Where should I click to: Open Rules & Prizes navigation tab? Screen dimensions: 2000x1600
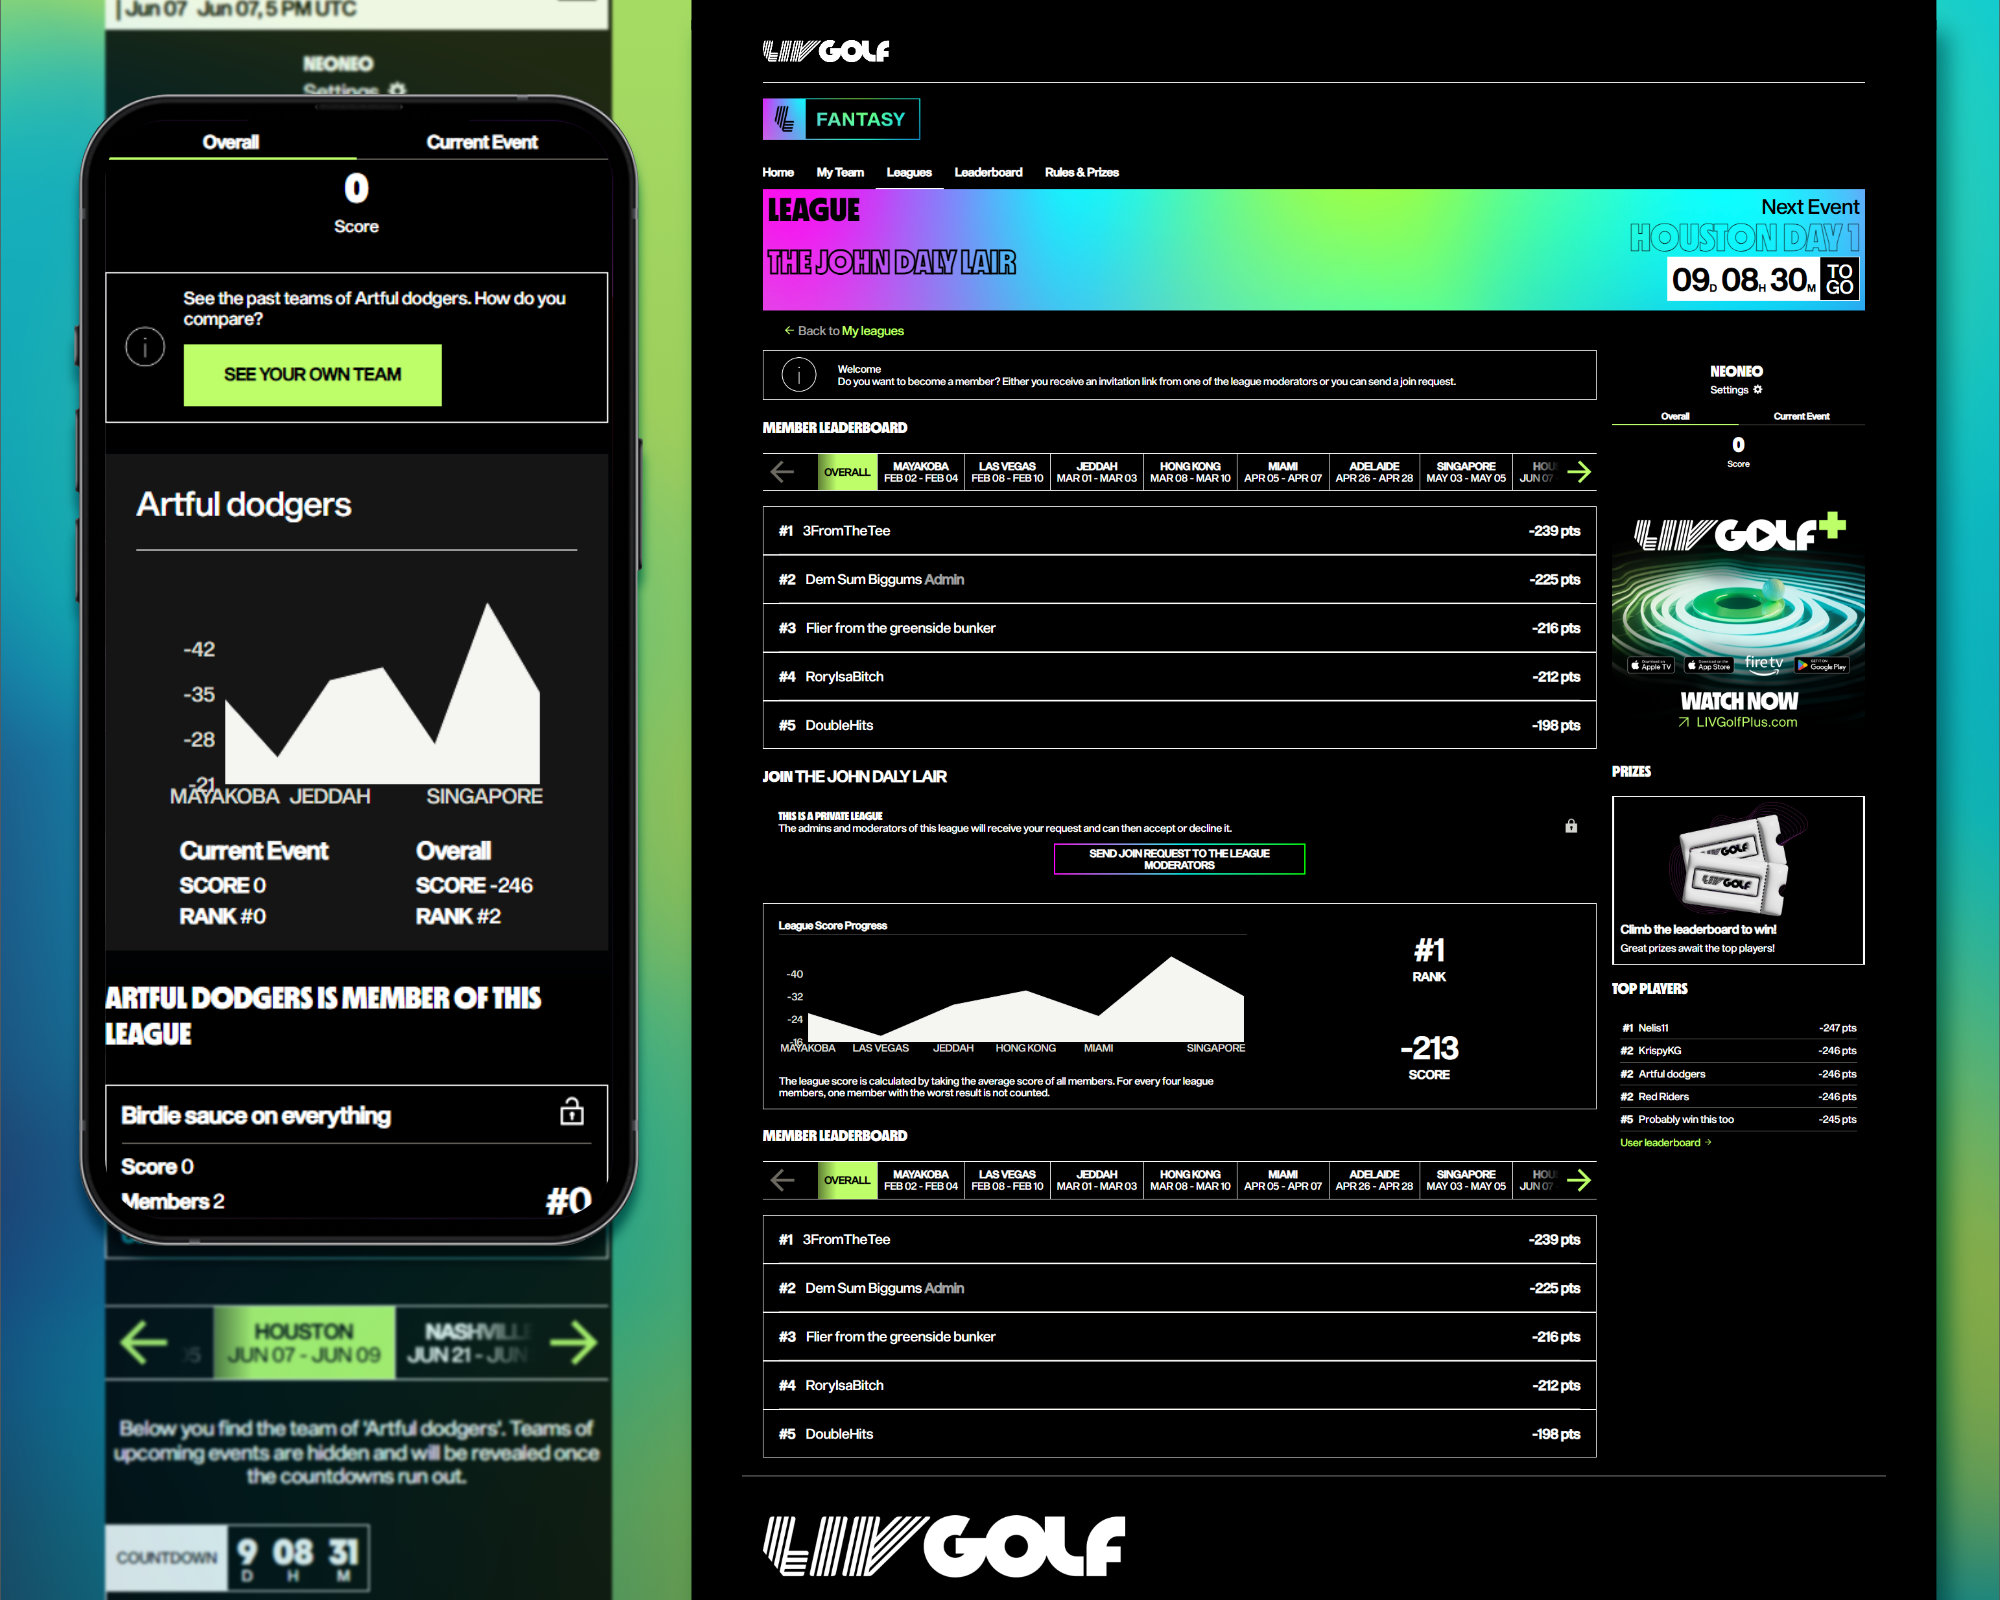point(1082,172)
